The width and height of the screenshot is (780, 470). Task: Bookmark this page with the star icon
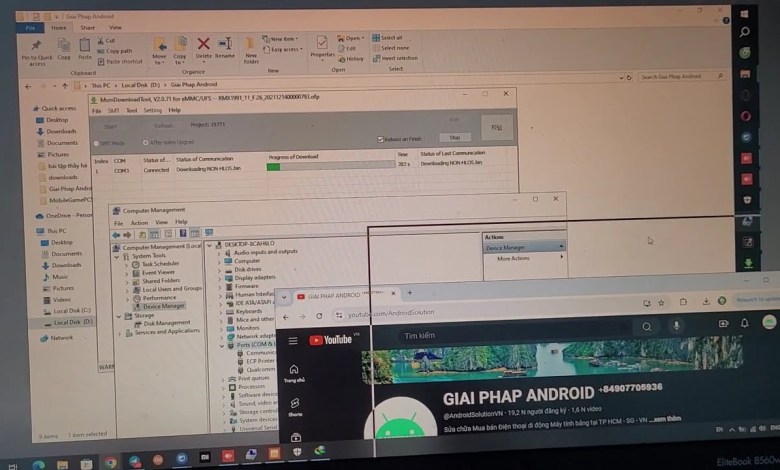(661, 302)
